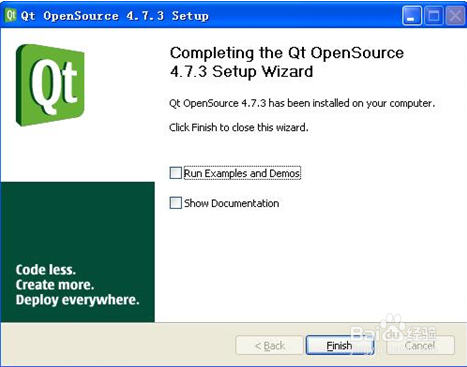Click the Qt icon in the title bar
The width and height of the screenshot is (467, 367).
(11, 15)
